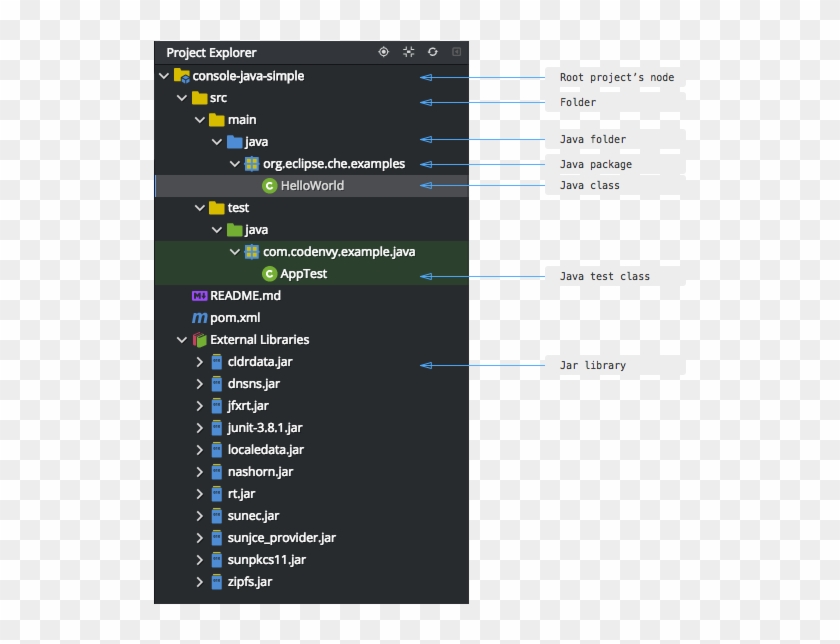Collapse the java folder under test
The width and height of the screenshot is (840, 644).
[x=216, y=230]
